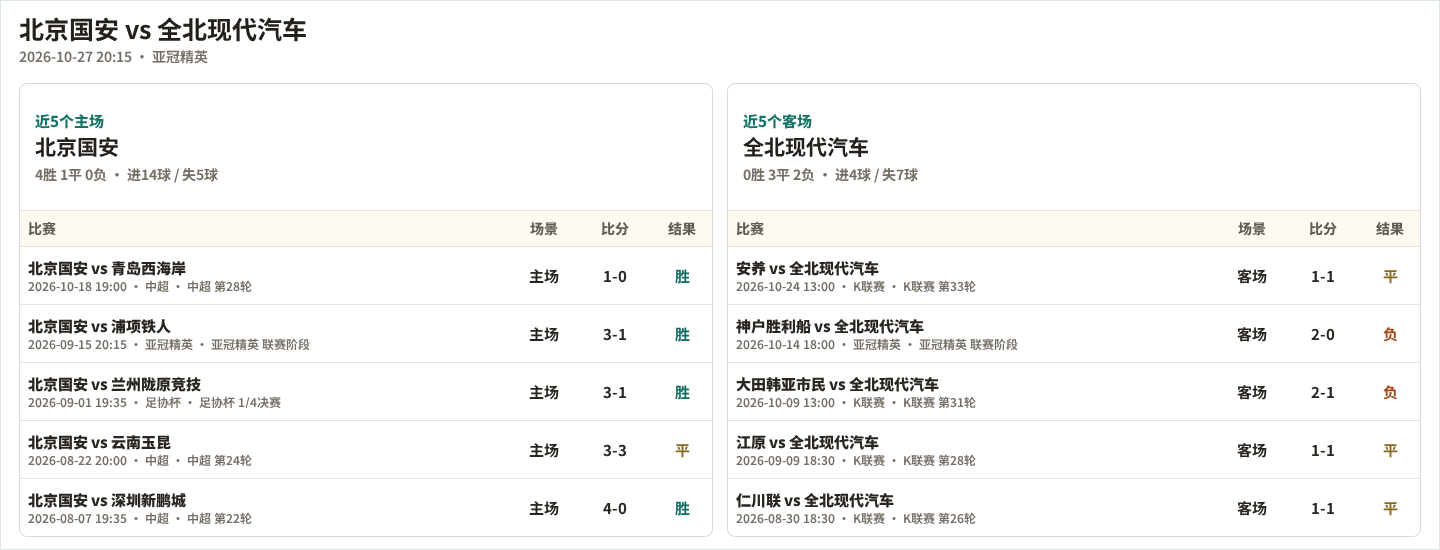
Task: Click the 近5个主场 label
Action: (x=70, y=121)
